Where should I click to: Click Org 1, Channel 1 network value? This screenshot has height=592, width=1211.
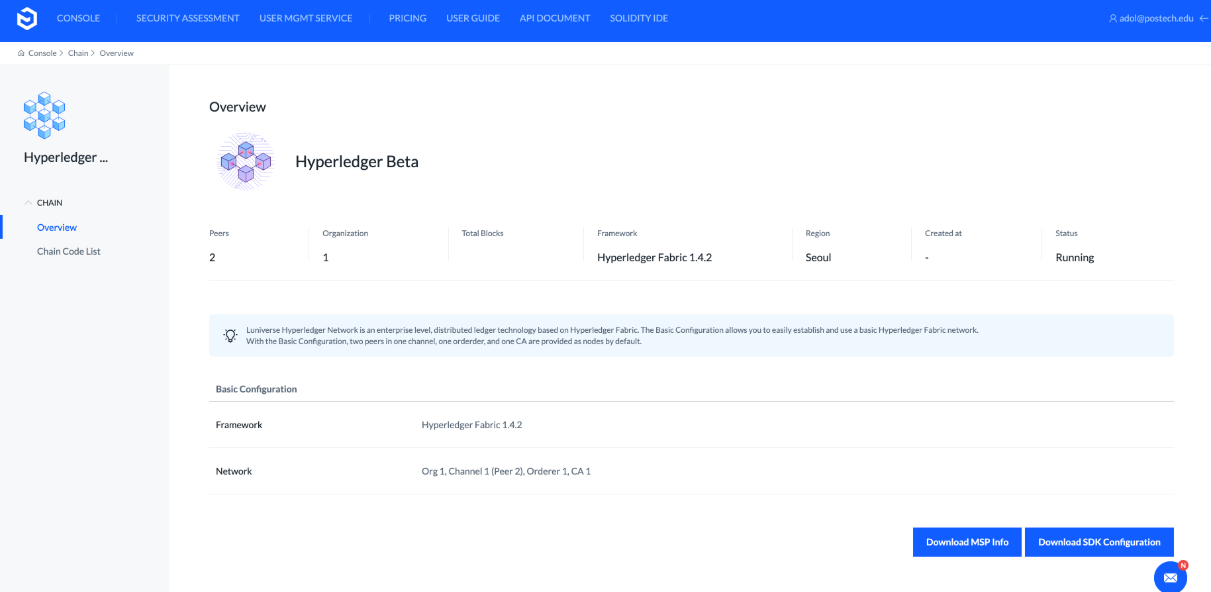[506, 471]
